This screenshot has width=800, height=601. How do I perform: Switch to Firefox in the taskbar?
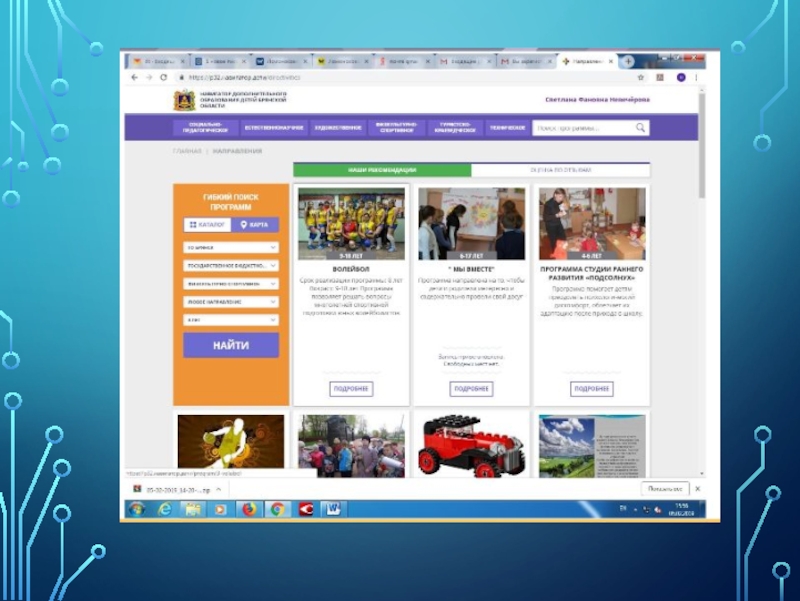(249, 509)
